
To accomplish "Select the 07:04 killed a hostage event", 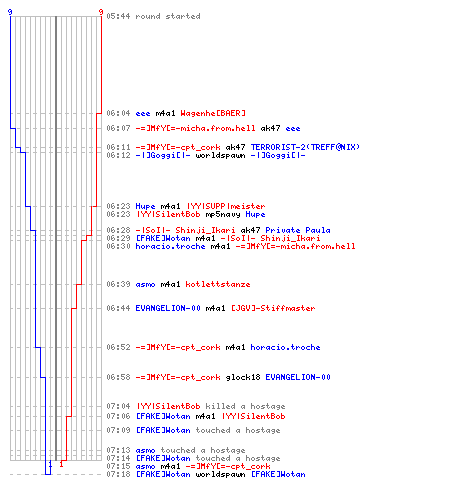I will click(196, 406).
